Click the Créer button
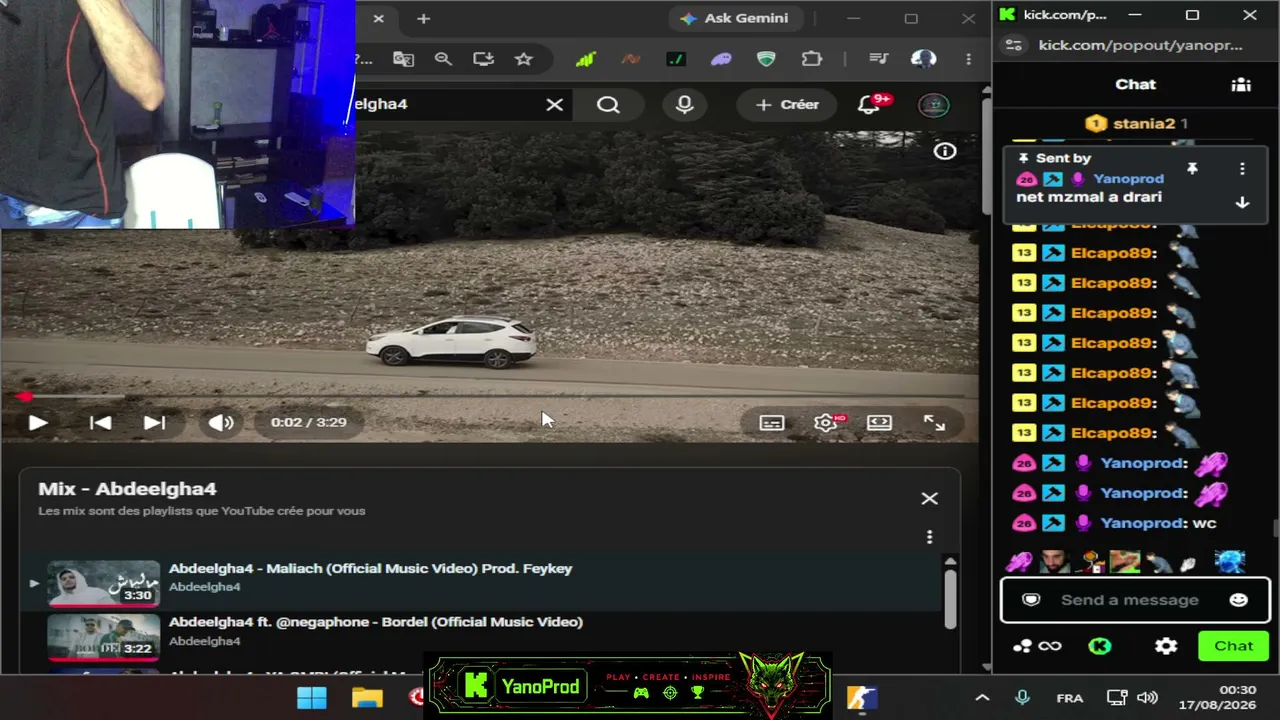This screenshot has width=1280, height=720. [787, 104]
